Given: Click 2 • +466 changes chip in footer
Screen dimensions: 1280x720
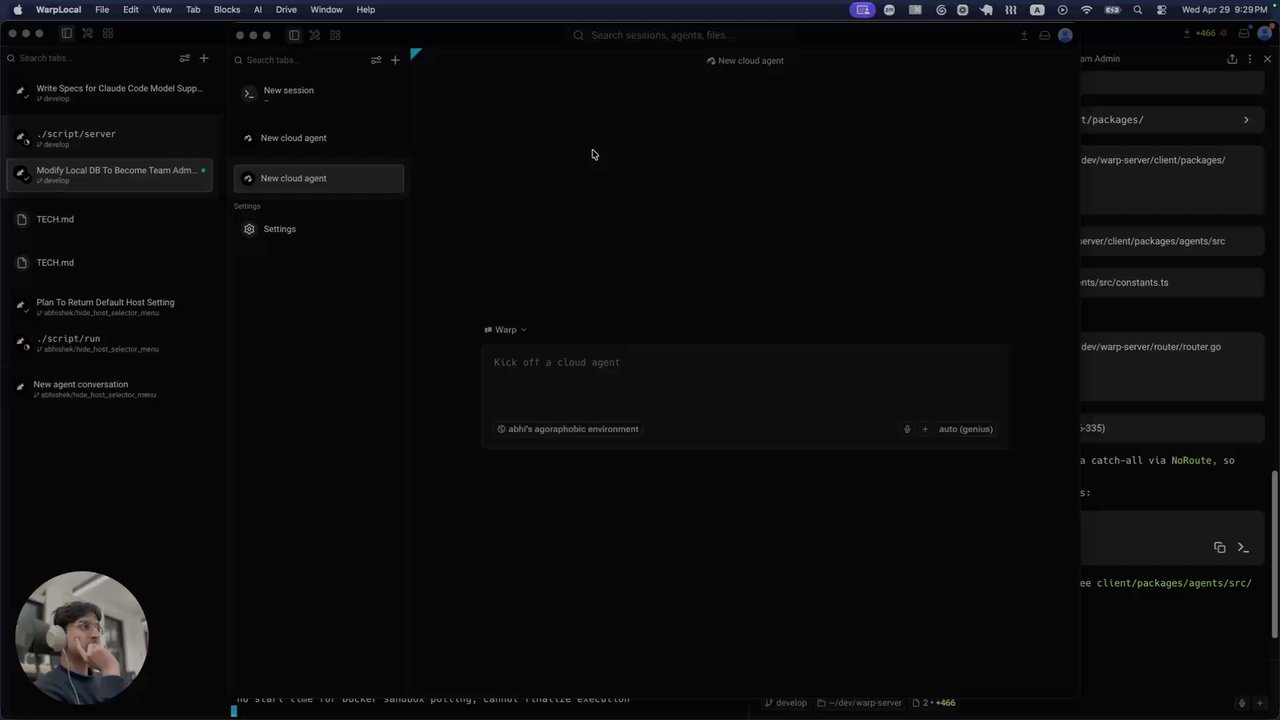Looking at the screenshot, I should click(934, 703).
